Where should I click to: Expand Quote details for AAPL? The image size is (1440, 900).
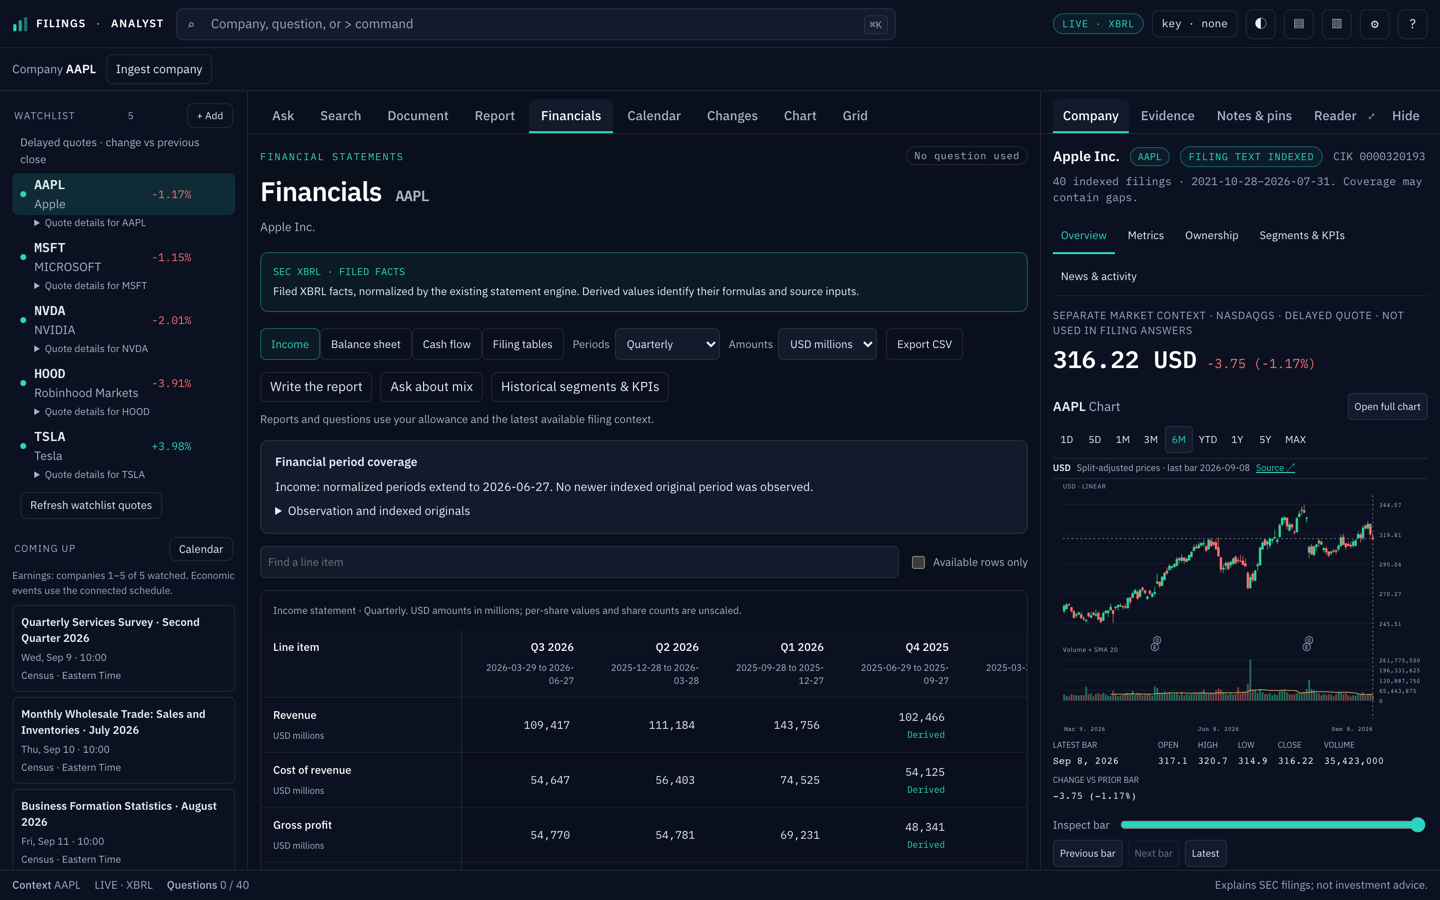[90, 223]
